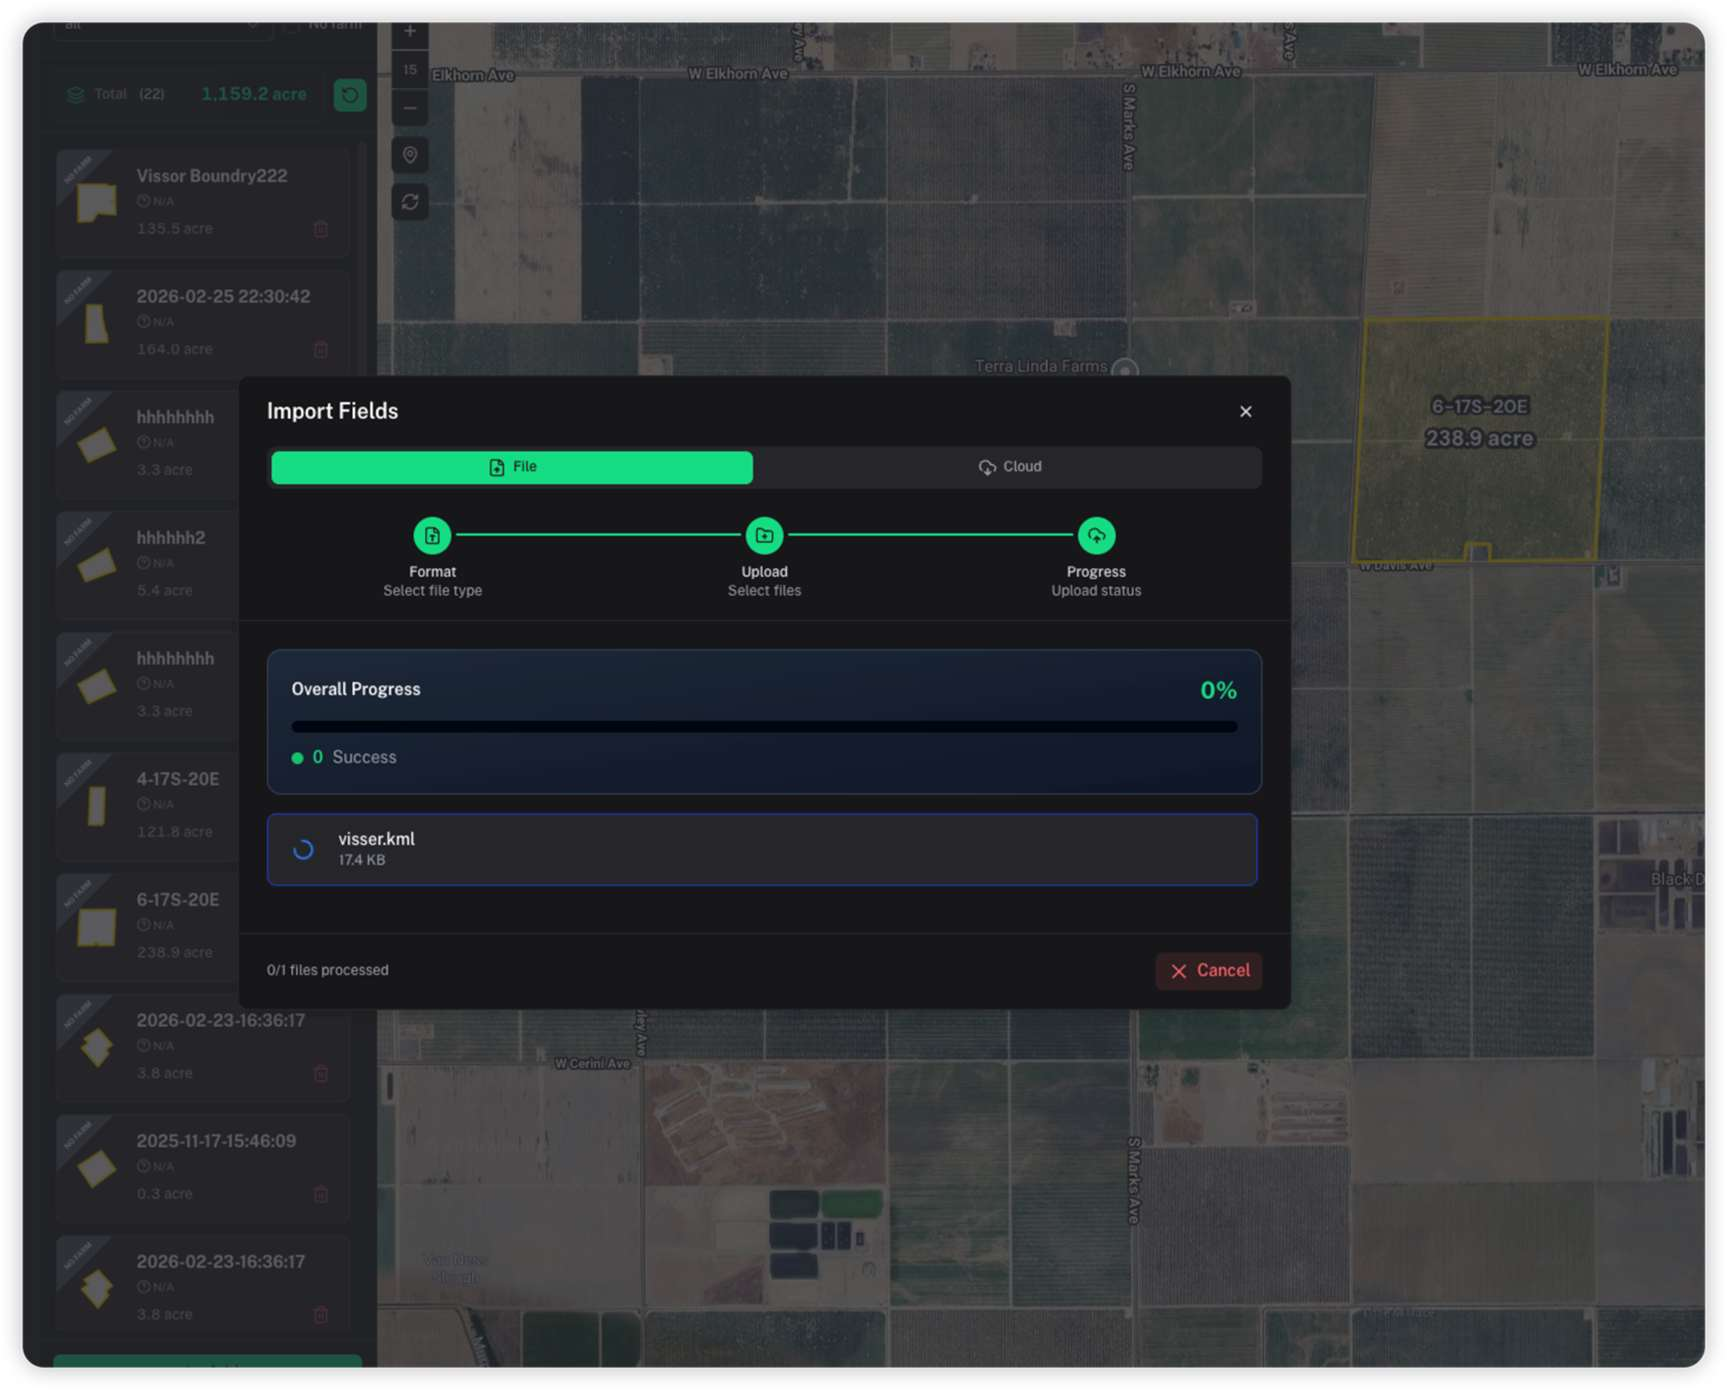Image resolution: width=1727 pixels, height=1390 pixels.
Task: Zoom out the map with minus button
Action: click(x=410, y=108)
